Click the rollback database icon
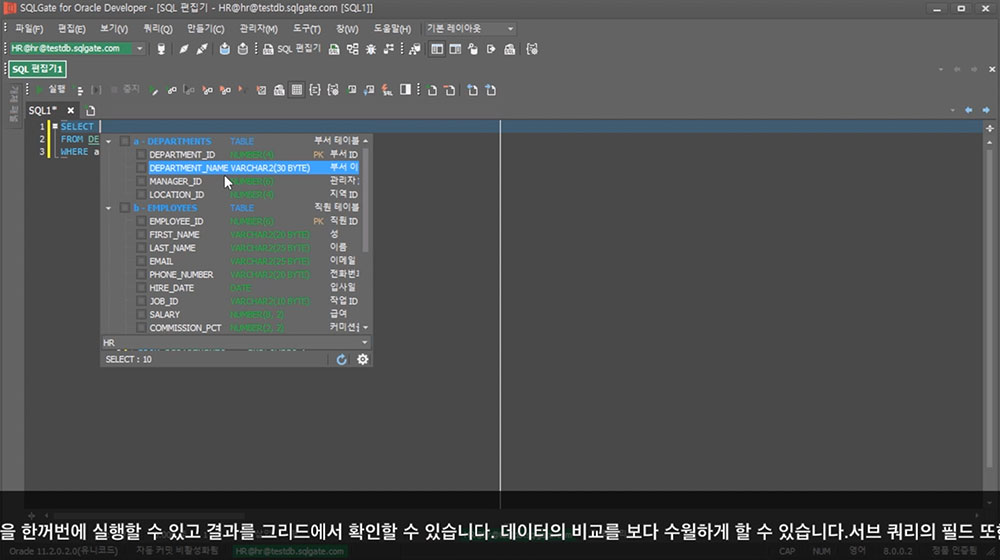The height and width of the screenshot is (560, 1000). 242,49
